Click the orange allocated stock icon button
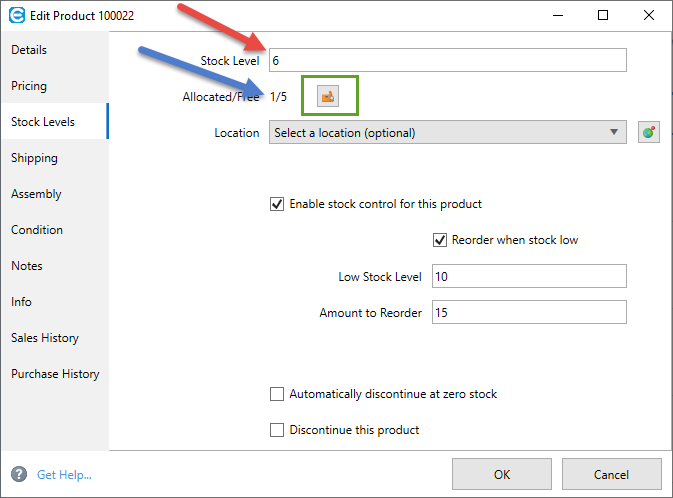The image size is (673, 498). 328,97
